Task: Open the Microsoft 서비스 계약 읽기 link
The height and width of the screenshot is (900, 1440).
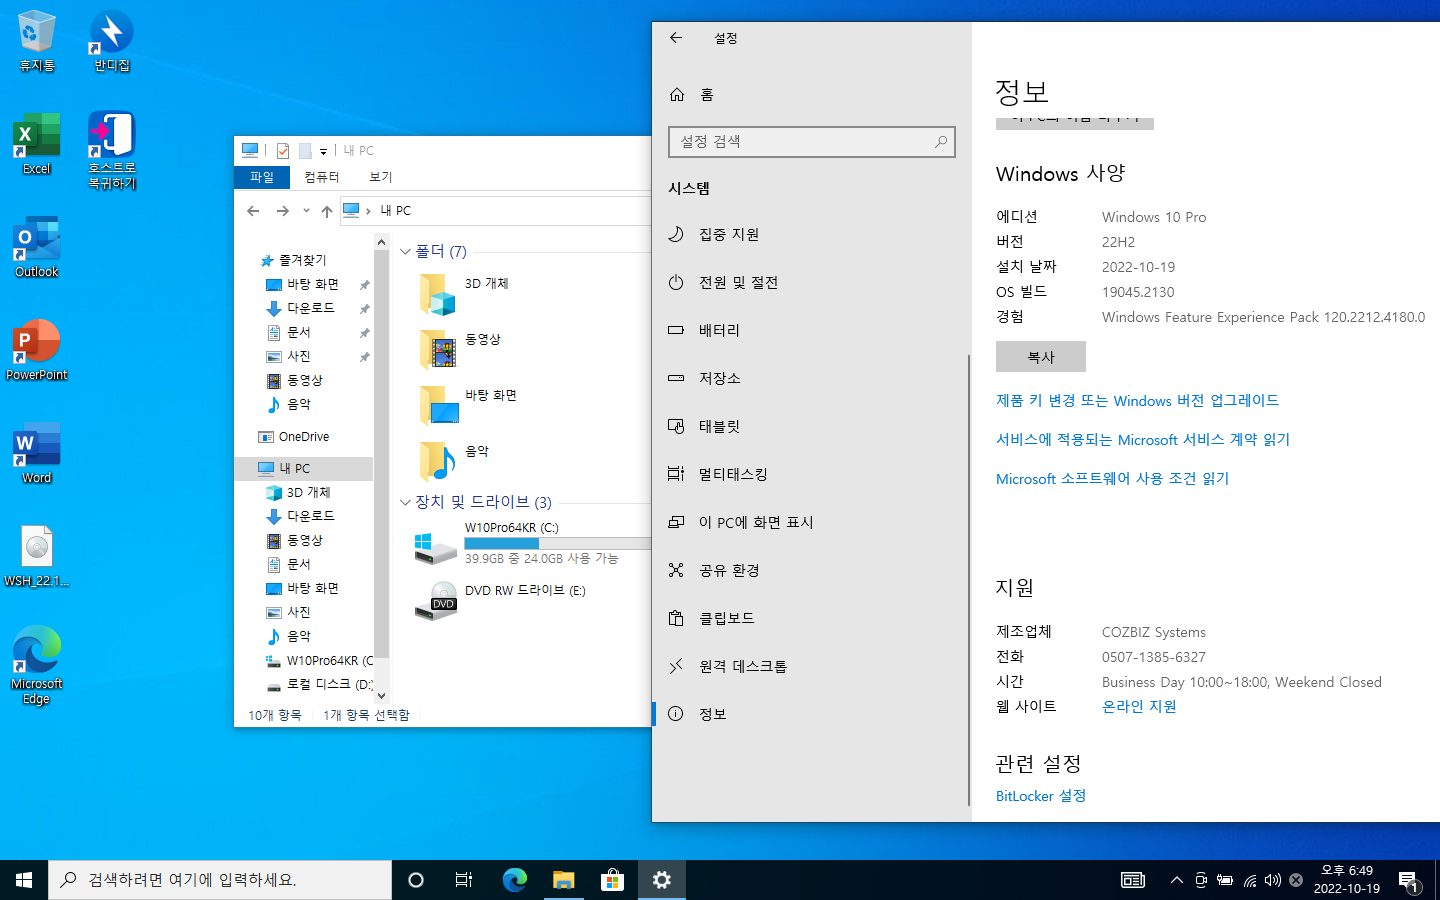Action: tap(1143, 439)
